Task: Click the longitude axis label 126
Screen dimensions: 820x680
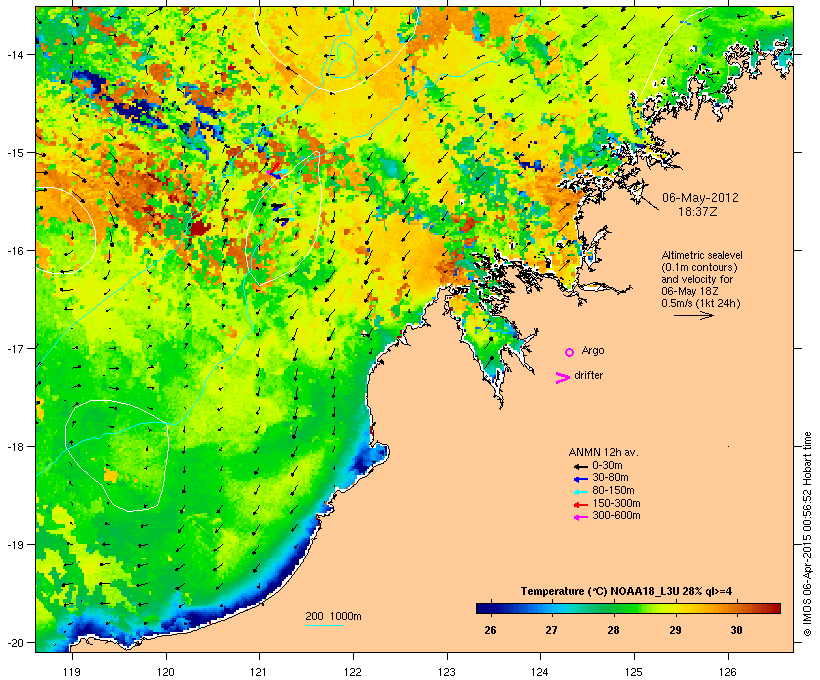Action: coord(728,672)
